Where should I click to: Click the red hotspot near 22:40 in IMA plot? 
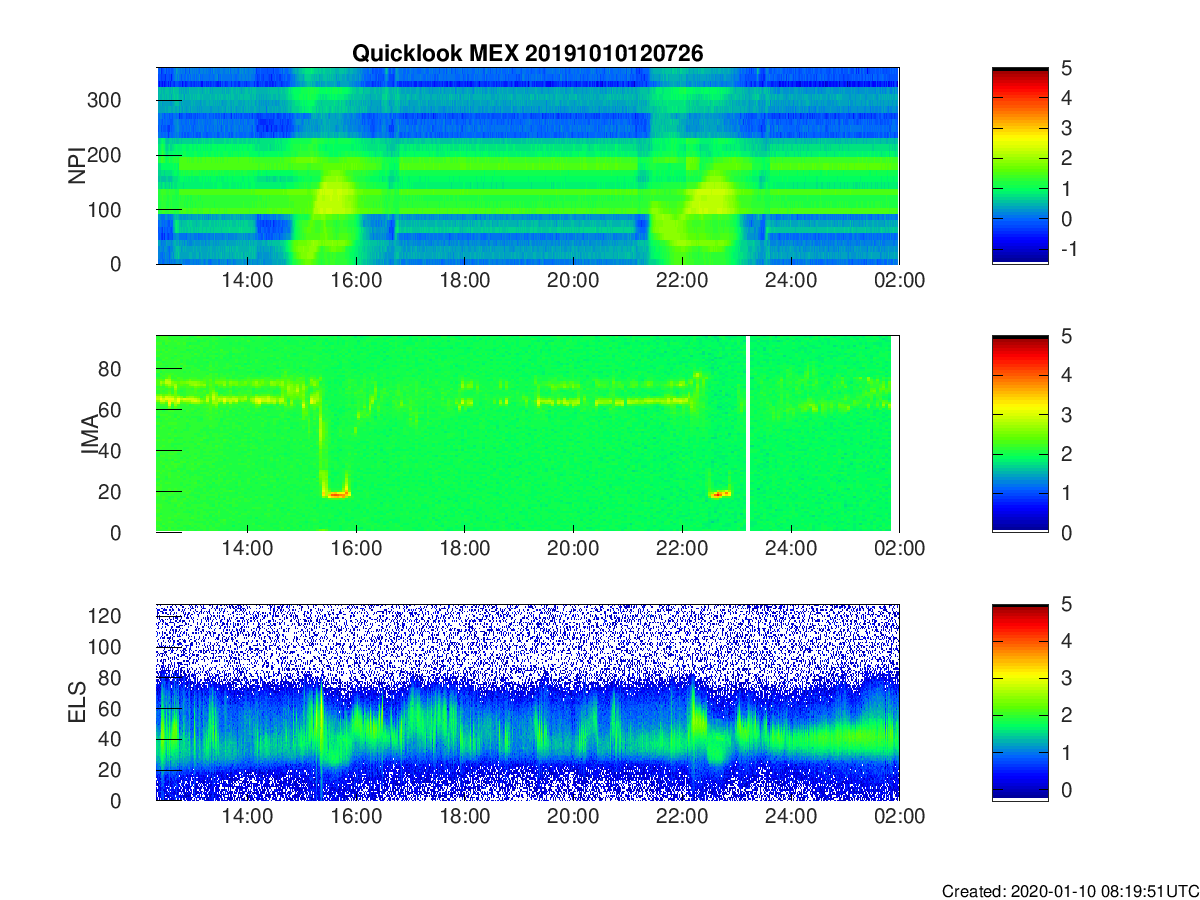pos(720,493)
